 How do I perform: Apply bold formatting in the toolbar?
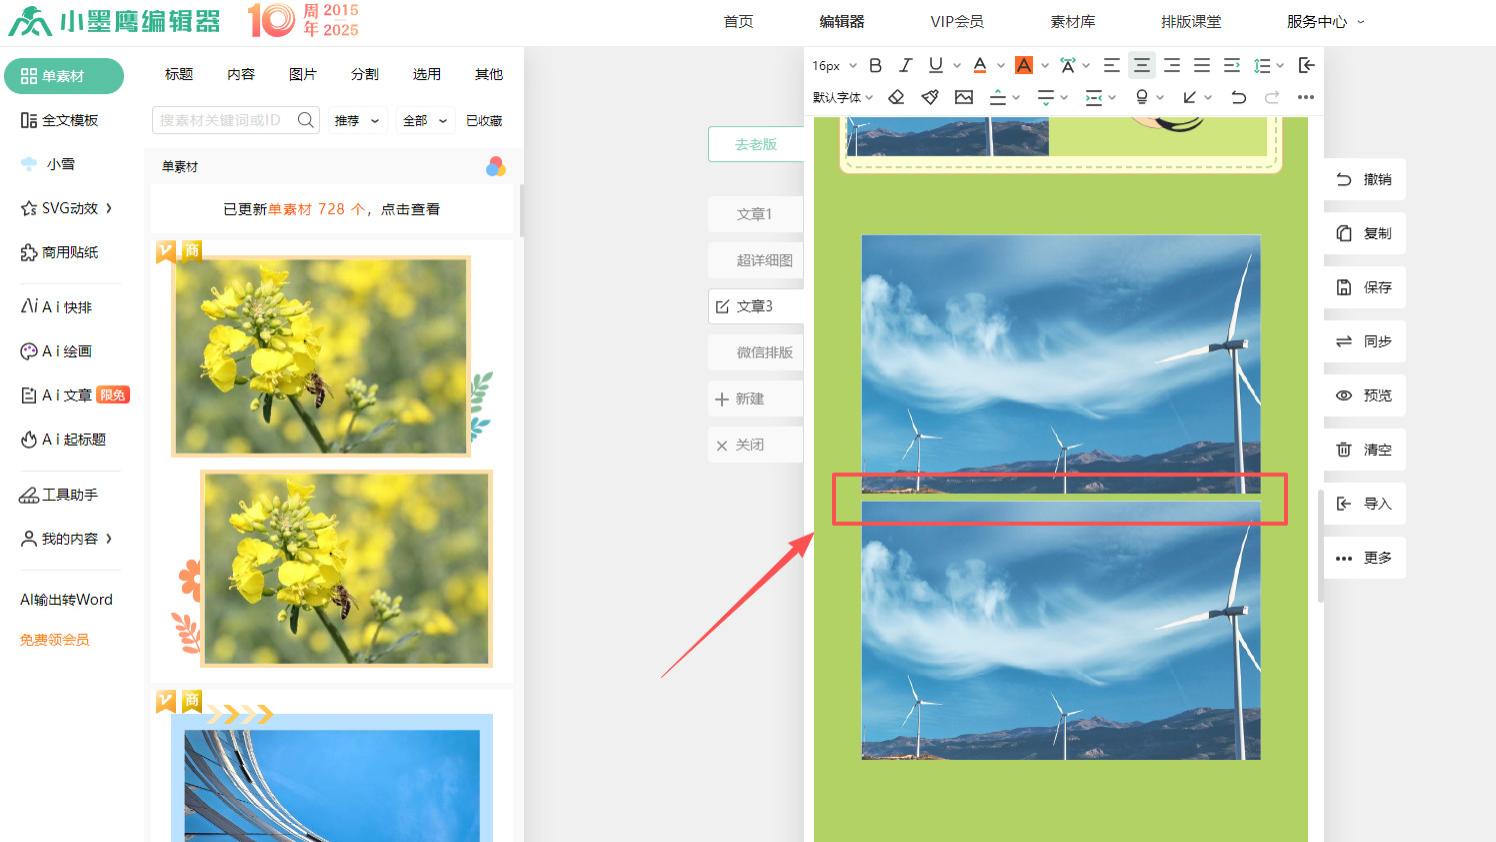(x=875, y=65)
